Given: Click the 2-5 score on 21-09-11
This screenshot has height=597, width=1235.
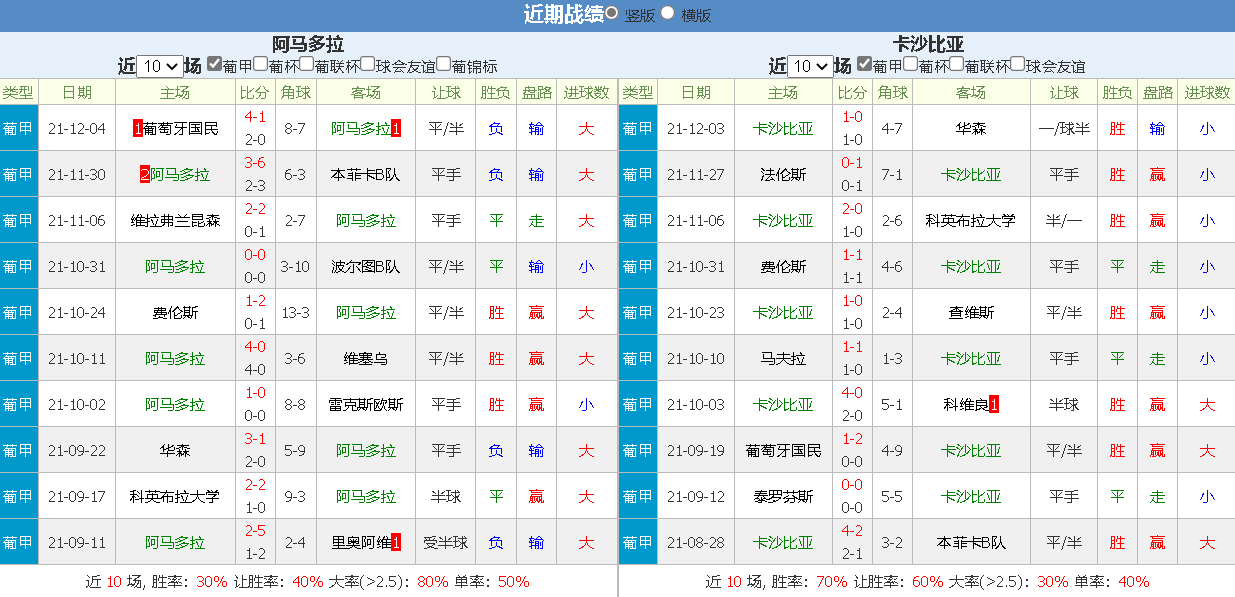Looking at the screenshot, I should click(x=255, y=531).
